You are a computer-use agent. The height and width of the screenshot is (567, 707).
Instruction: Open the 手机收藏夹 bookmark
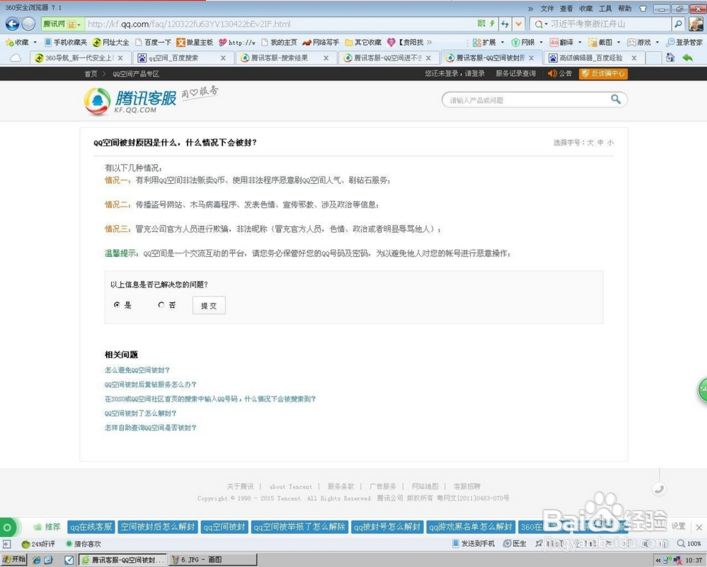[x=66, y=42]
